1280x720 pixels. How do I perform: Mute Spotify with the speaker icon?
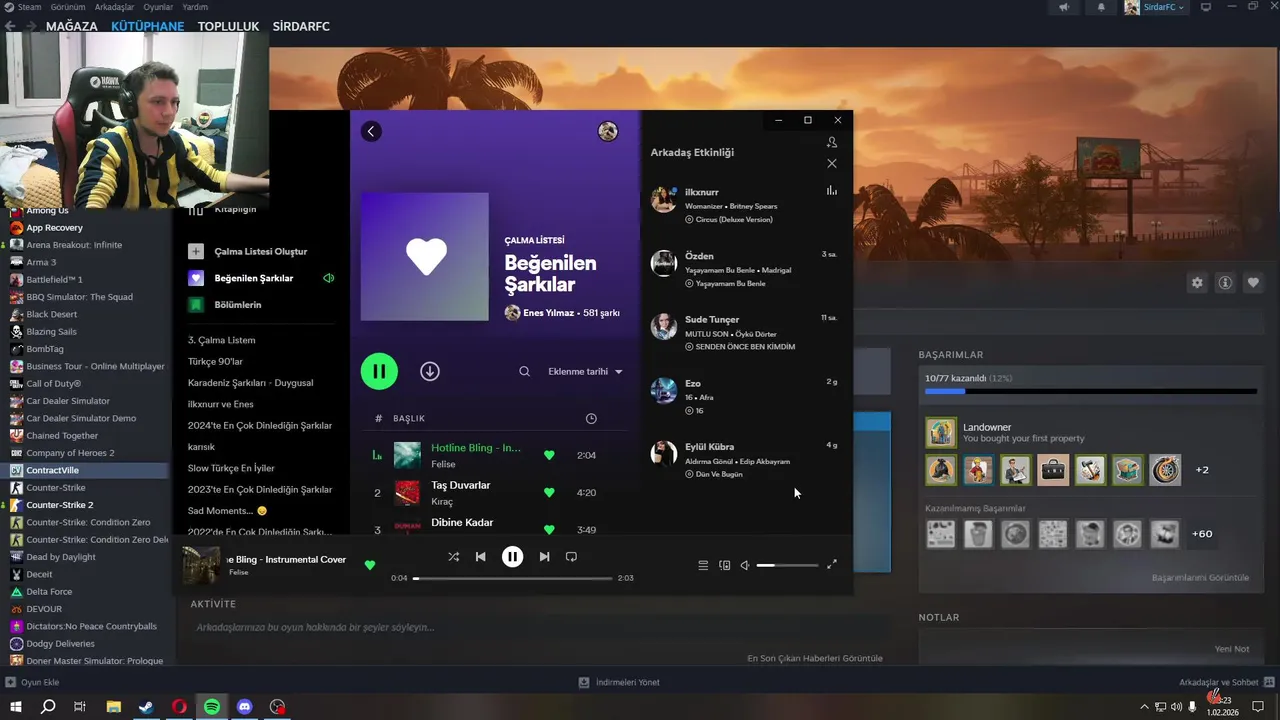[x=745, y=565]
